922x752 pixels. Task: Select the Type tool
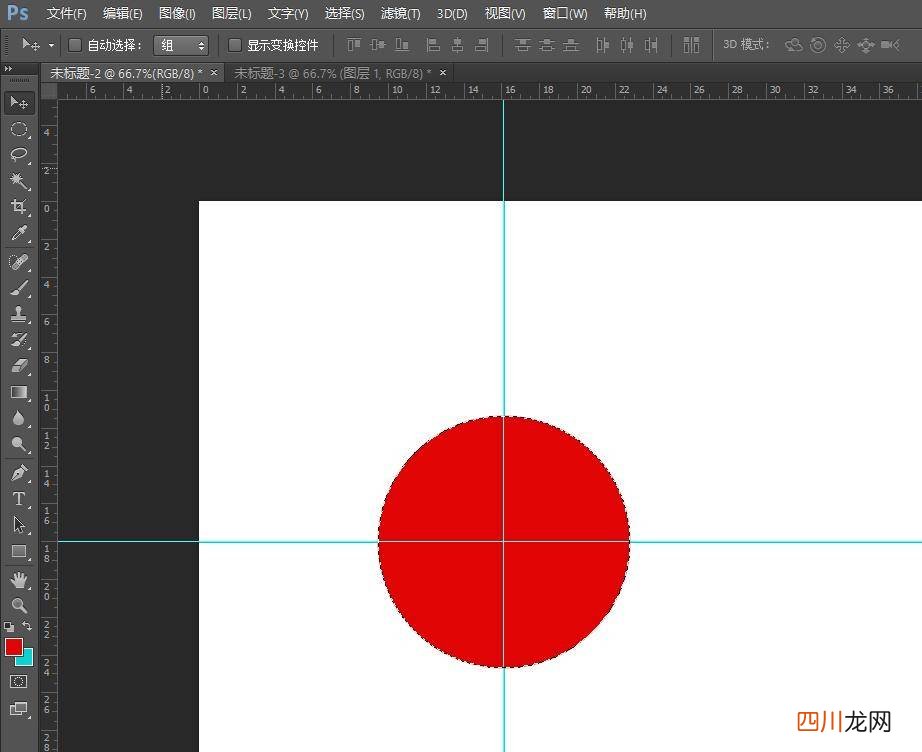(x=19, y=499)
